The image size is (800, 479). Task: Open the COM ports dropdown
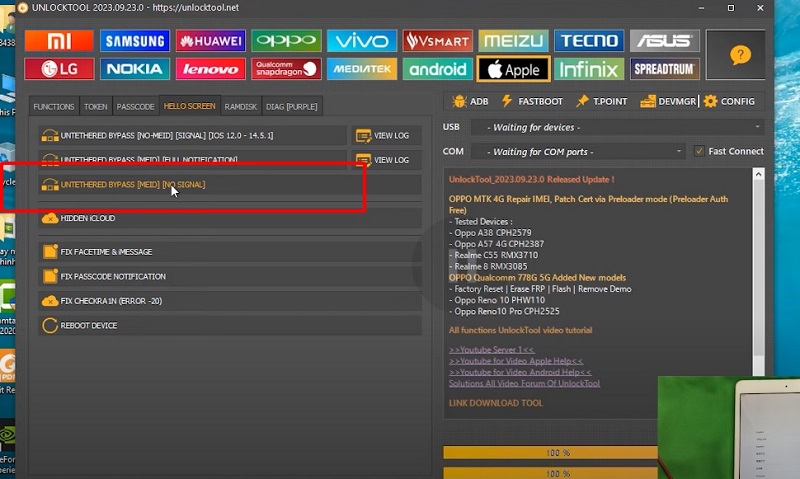tap(578, 151)
